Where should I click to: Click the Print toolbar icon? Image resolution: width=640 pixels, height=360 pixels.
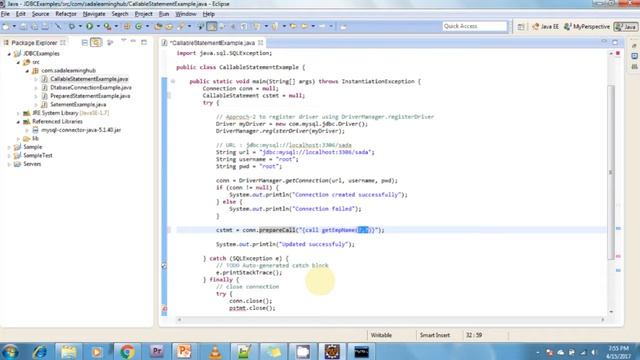pyautogui.click(x=45, y=27)
